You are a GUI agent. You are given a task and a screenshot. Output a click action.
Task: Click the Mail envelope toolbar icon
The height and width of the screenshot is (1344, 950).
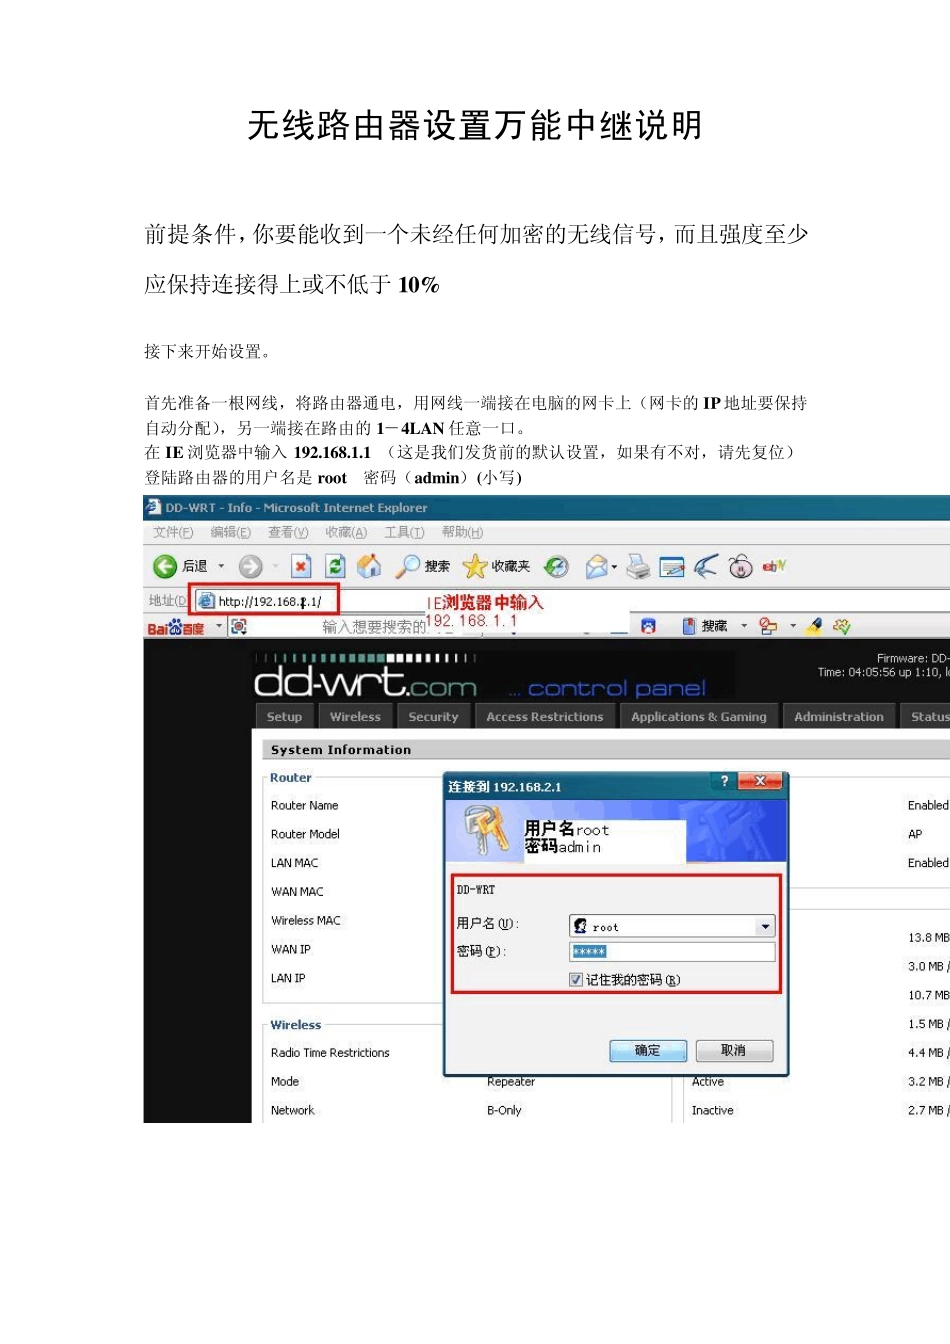click(x=596, y=567)
